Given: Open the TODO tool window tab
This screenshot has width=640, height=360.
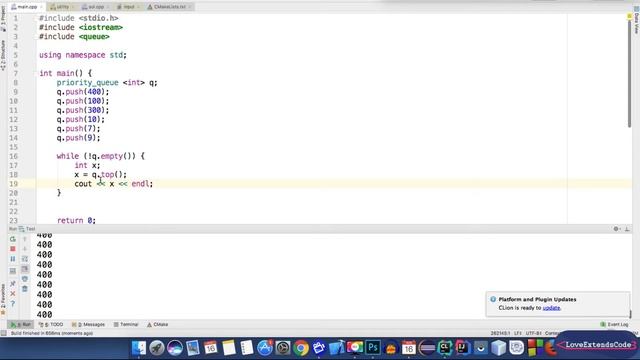Looking at the screenshot, I should click(x=51, y=324).
